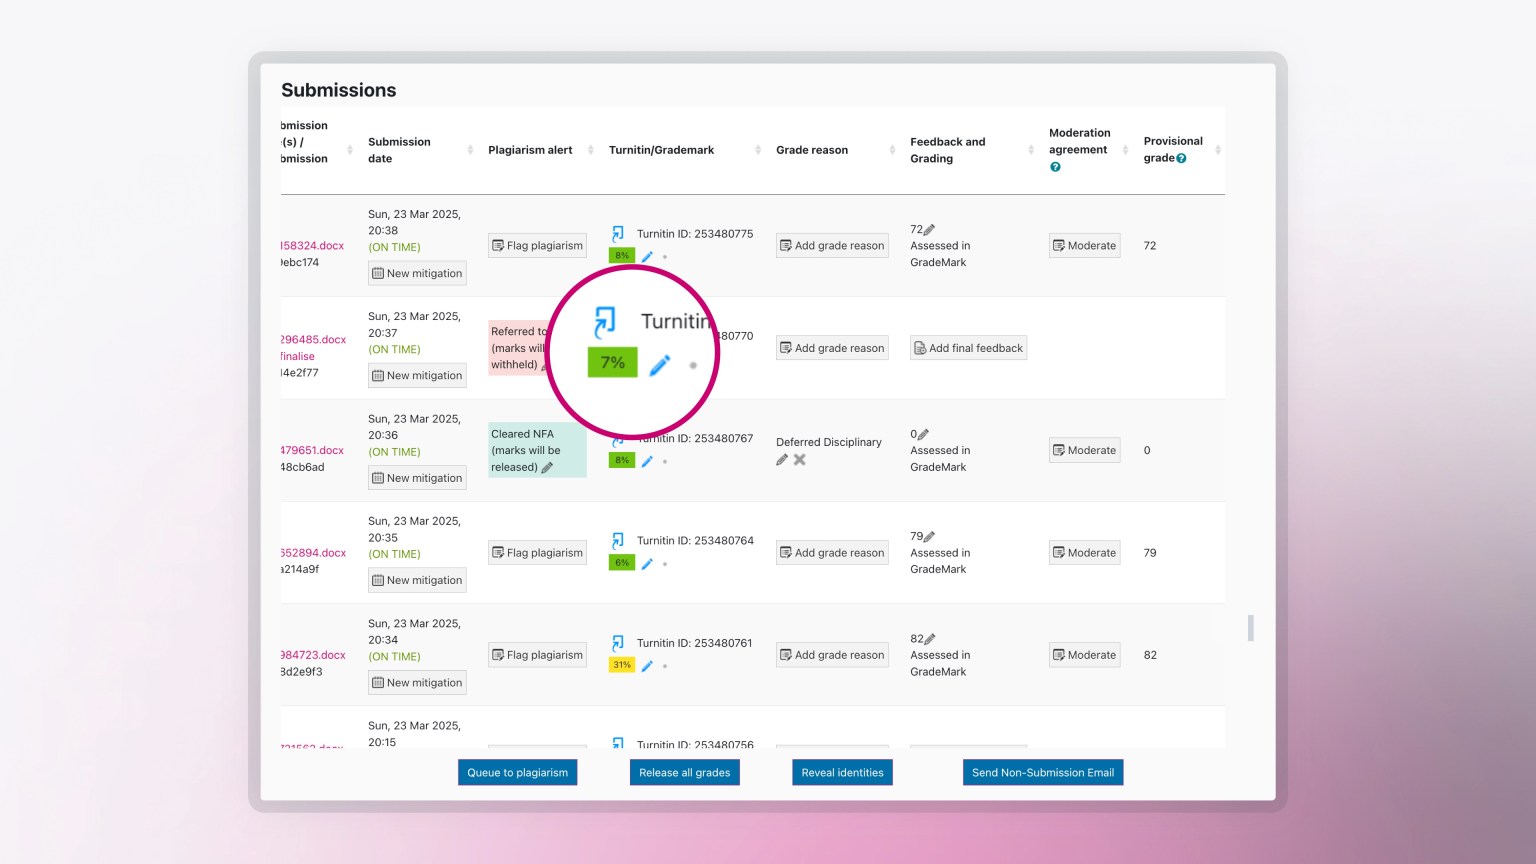Click the Feedback and Grading column header
Viewport: 1536px width, 864px height.
tap(947, 150)
